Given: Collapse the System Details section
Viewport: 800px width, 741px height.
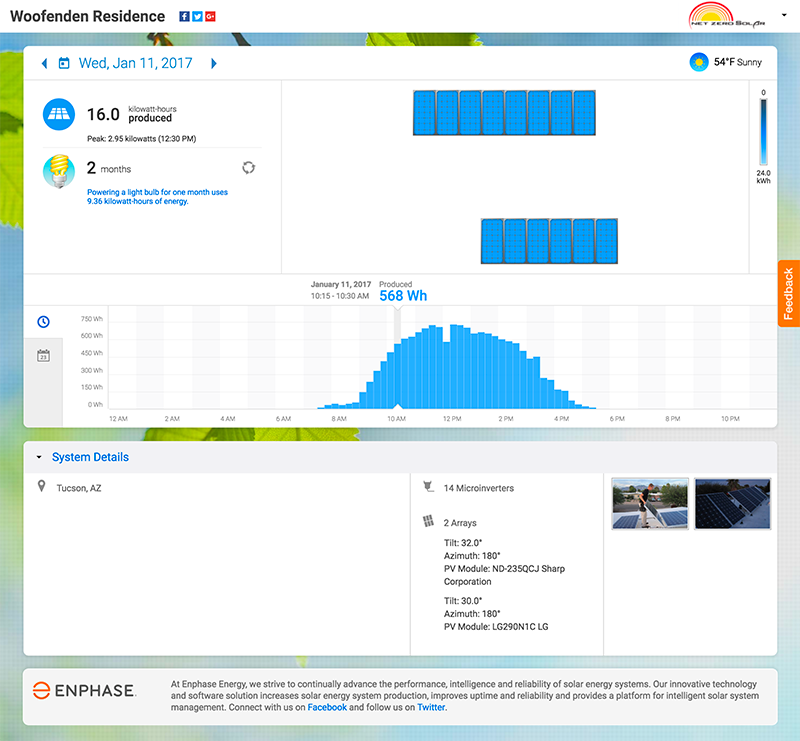Looking at the screenshot, I should coord(39,457).
